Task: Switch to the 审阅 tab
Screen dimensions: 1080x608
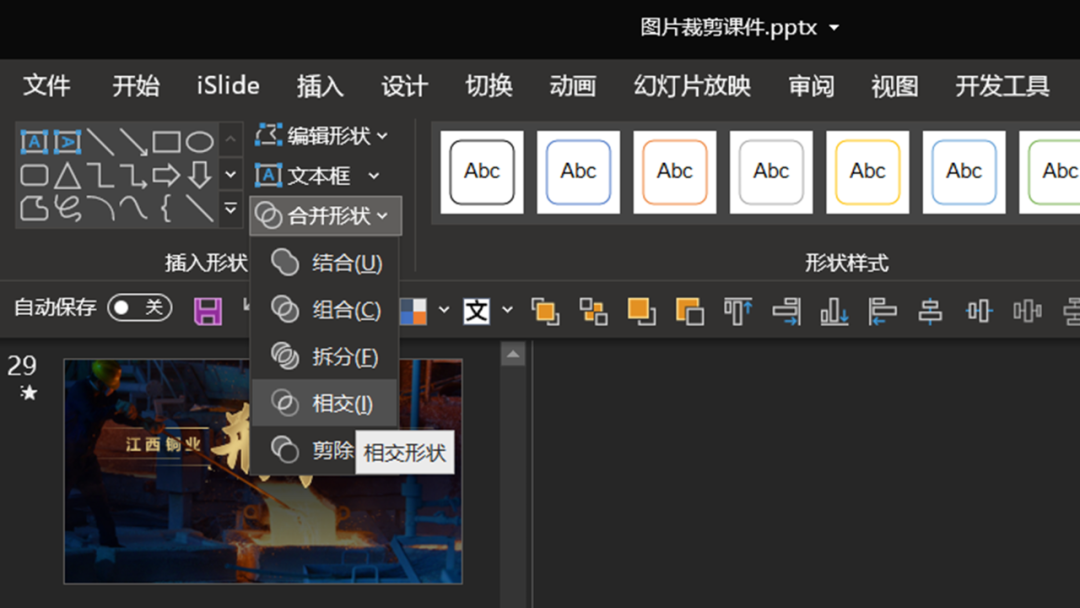Action: click(x=811, y=86)
